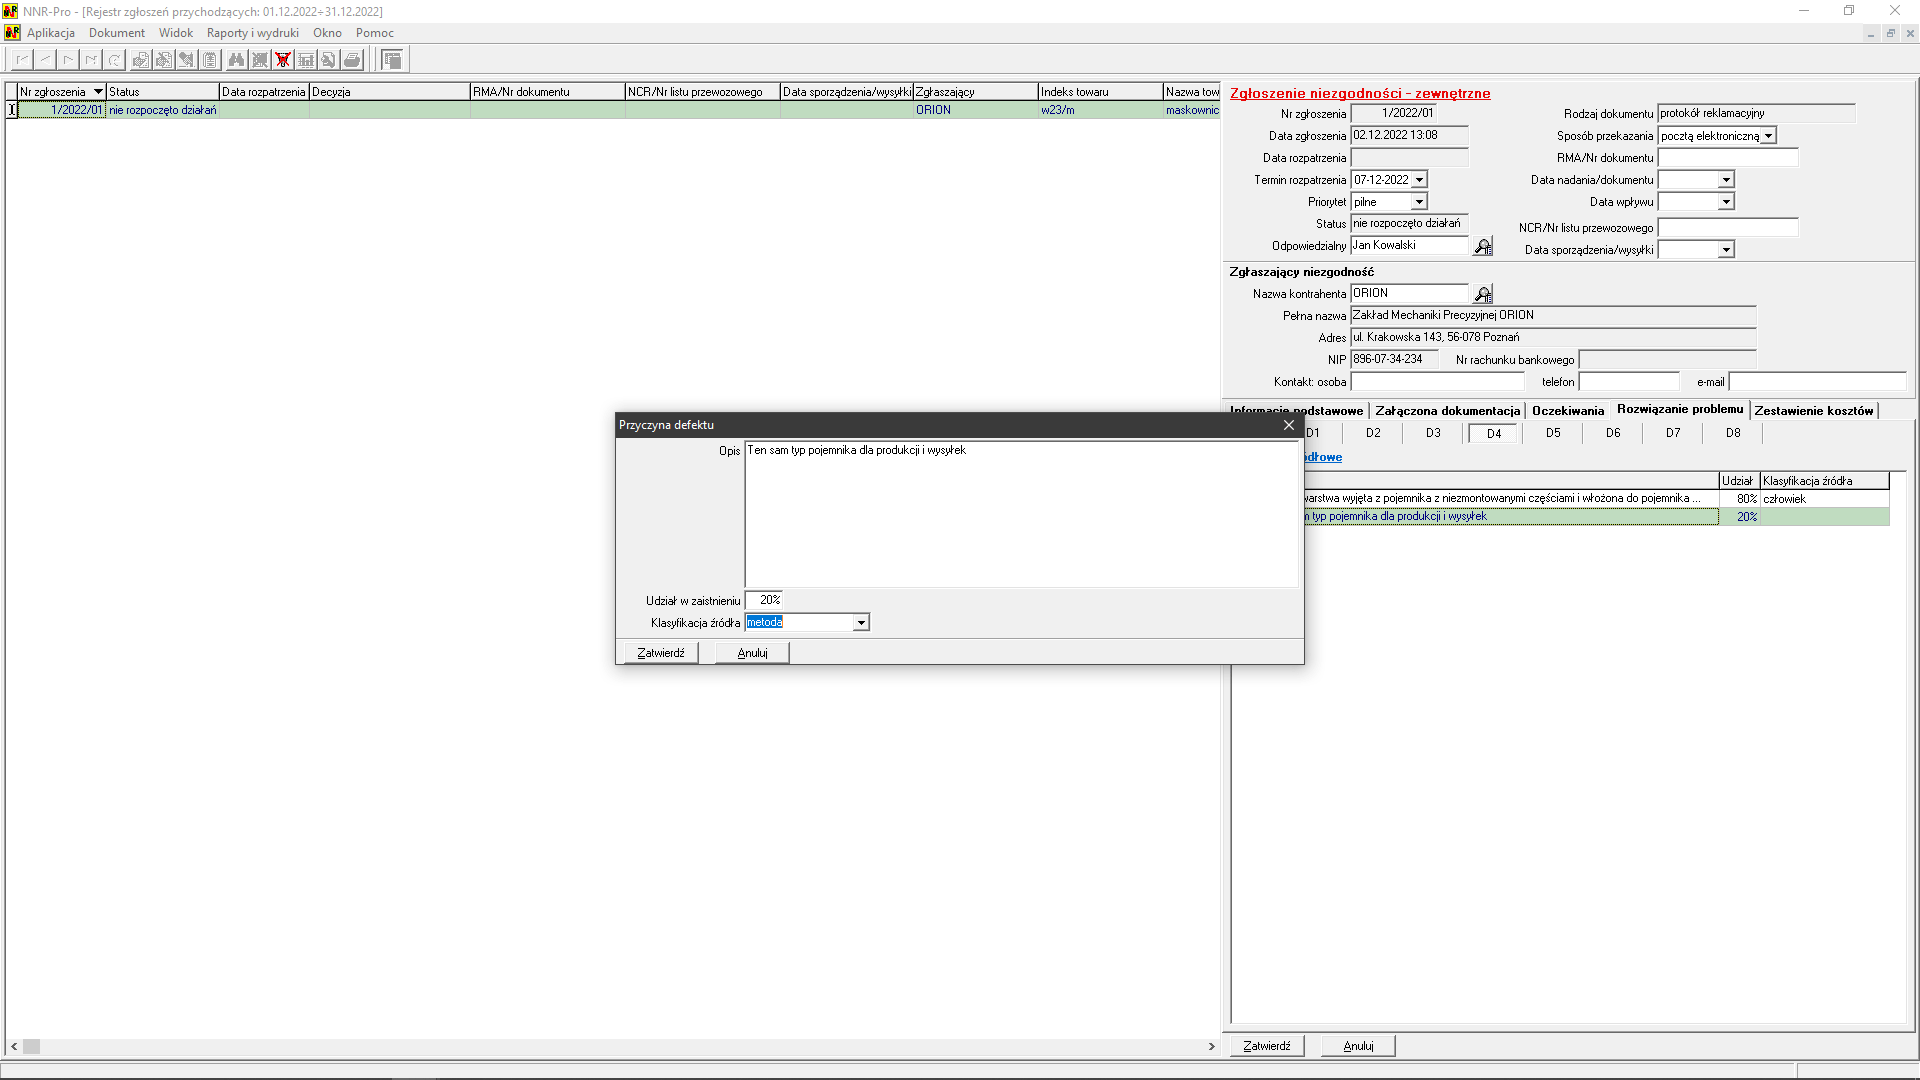
Task: Click the refresh arrow toolbar icon
Action: point(115,60)
